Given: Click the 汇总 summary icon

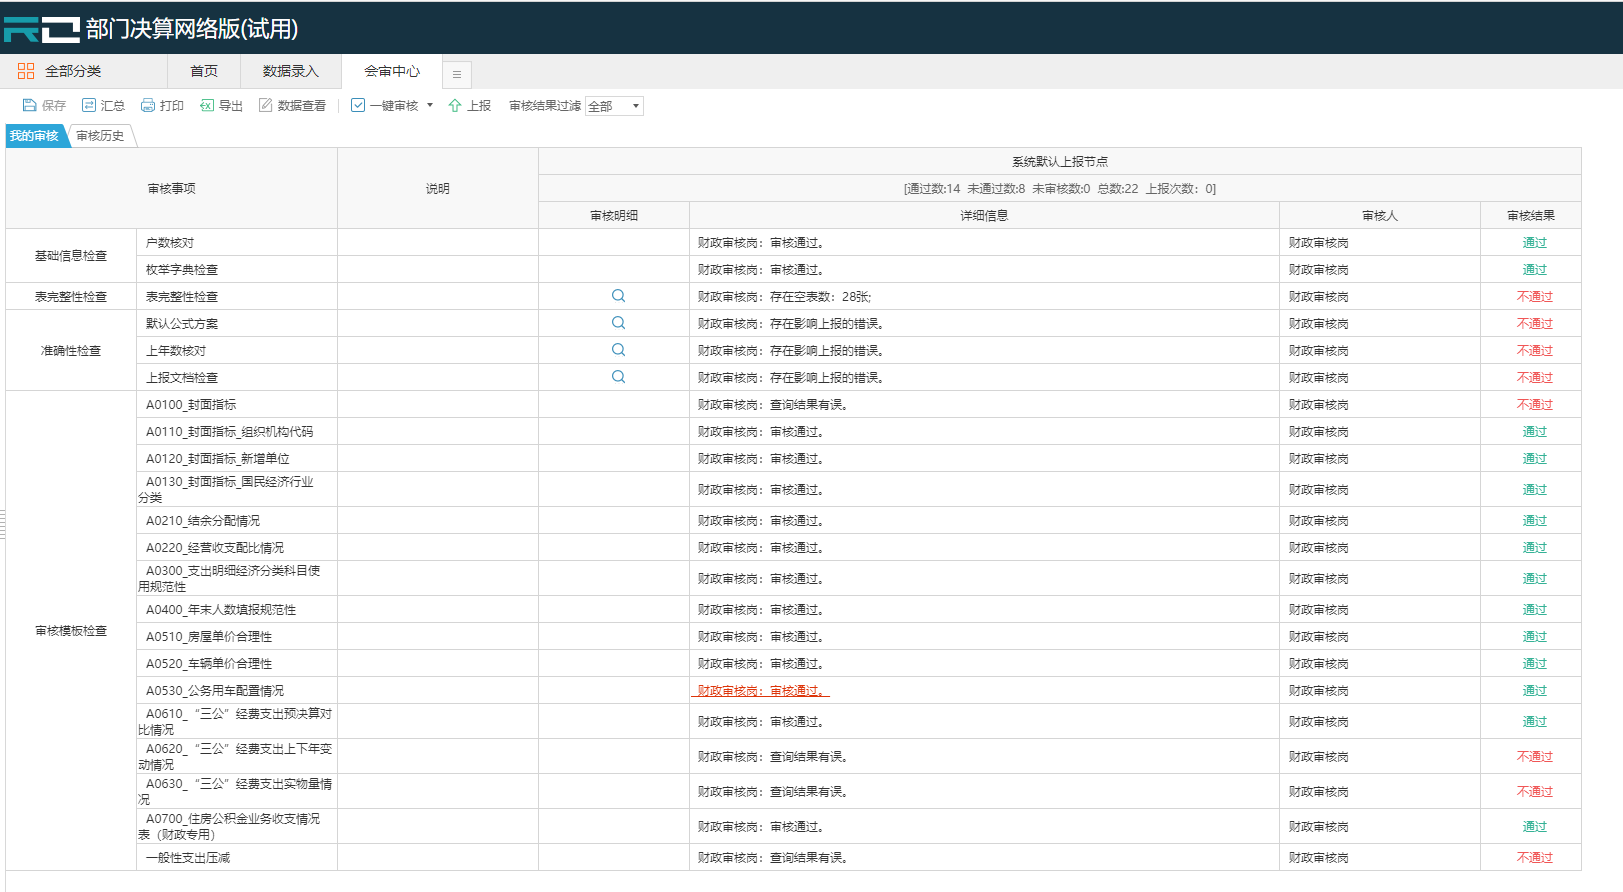Looking at the screenshot, I should coord(89,106).
